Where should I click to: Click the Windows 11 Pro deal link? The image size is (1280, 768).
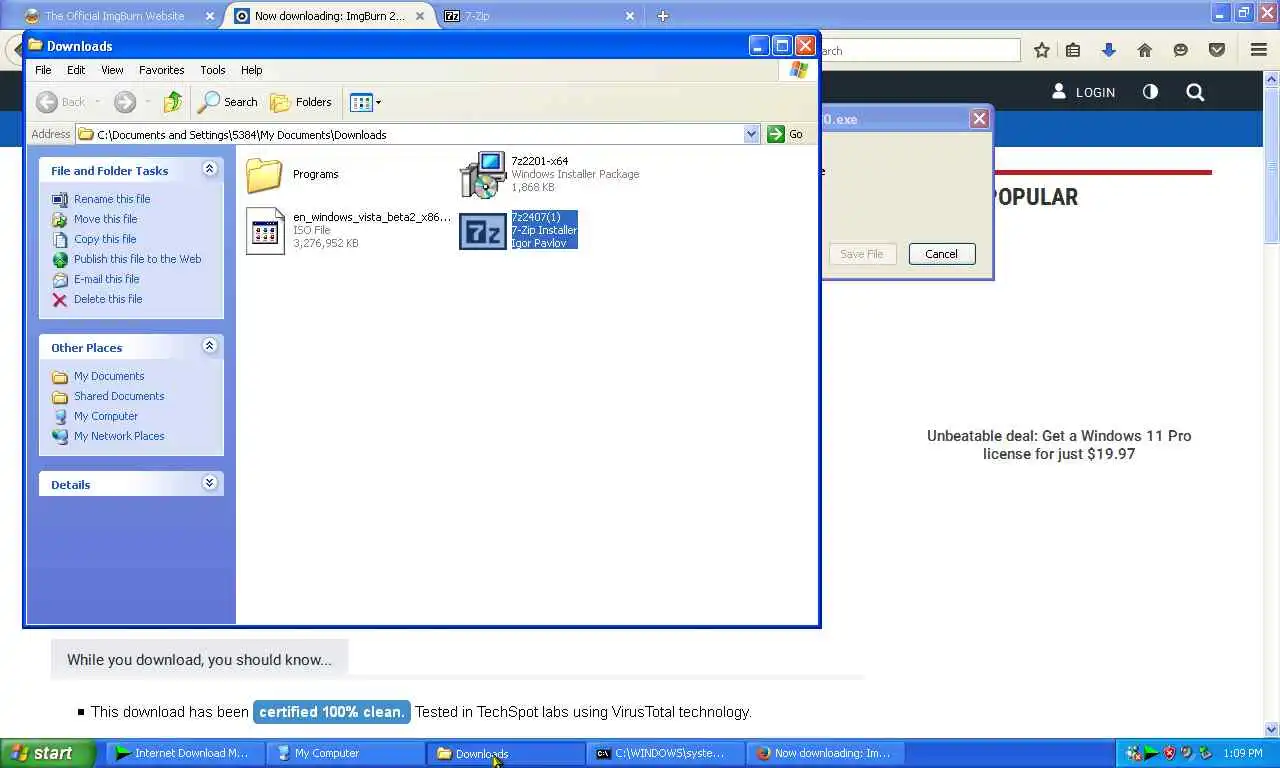(x=1059, y=445)
